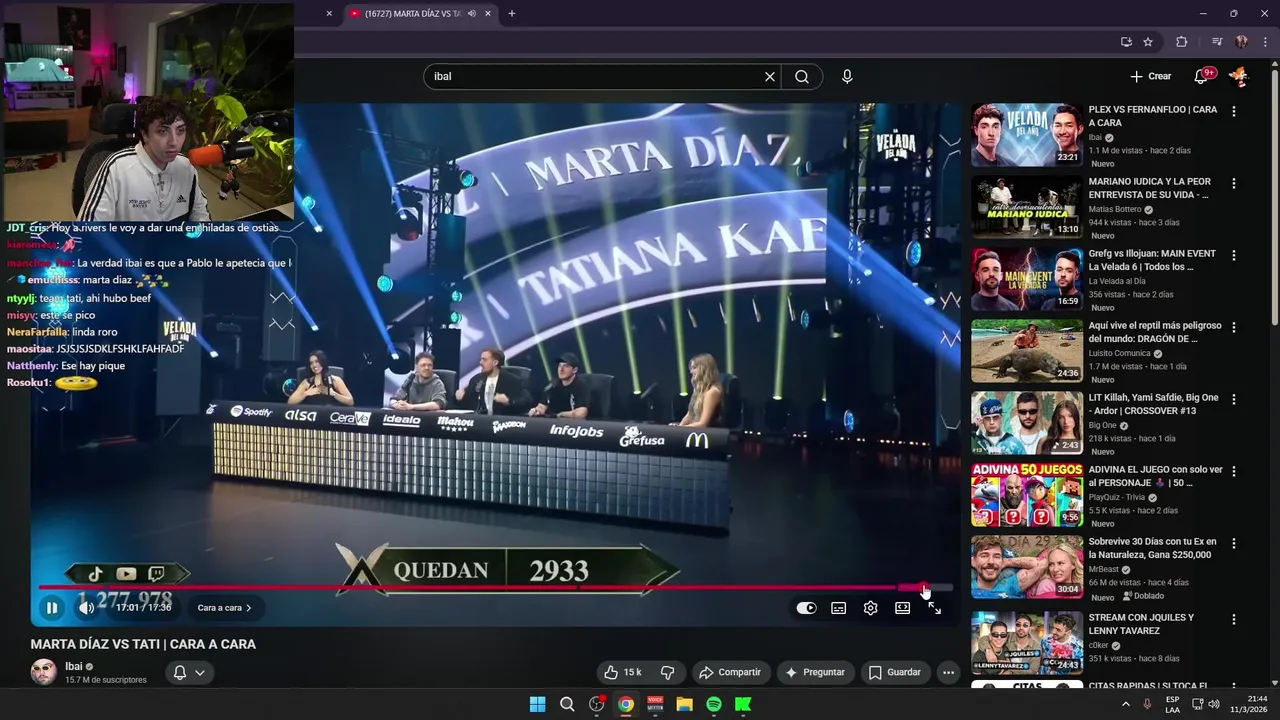Install app icon in the address bar
The image size is (1280, 720).
(1126, 42)
